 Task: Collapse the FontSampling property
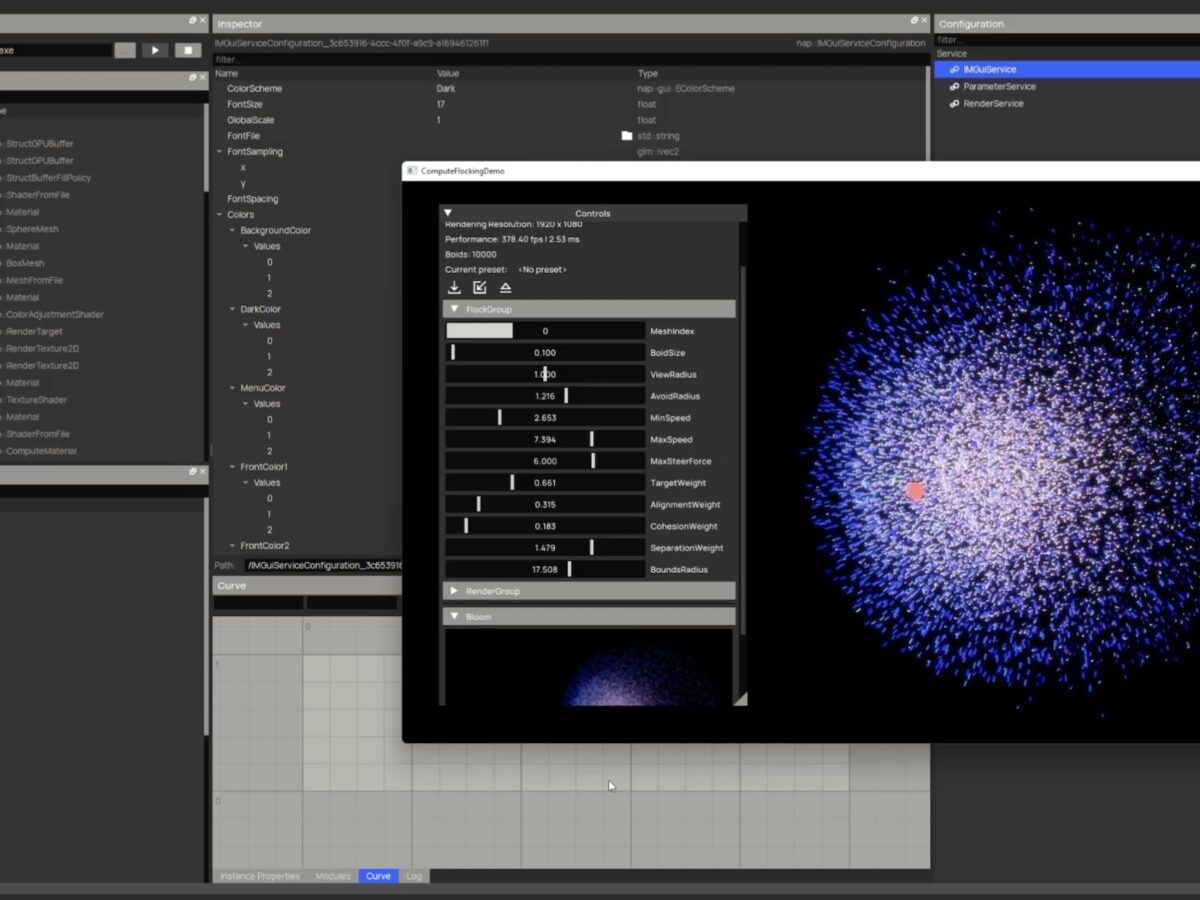pos(220,152)
